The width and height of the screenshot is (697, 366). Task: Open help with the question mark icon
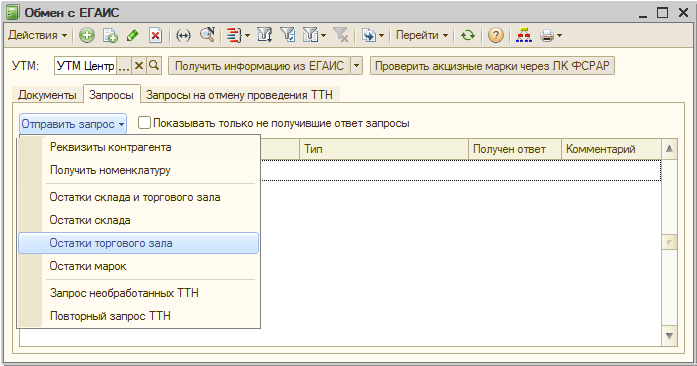coord(496,35)
